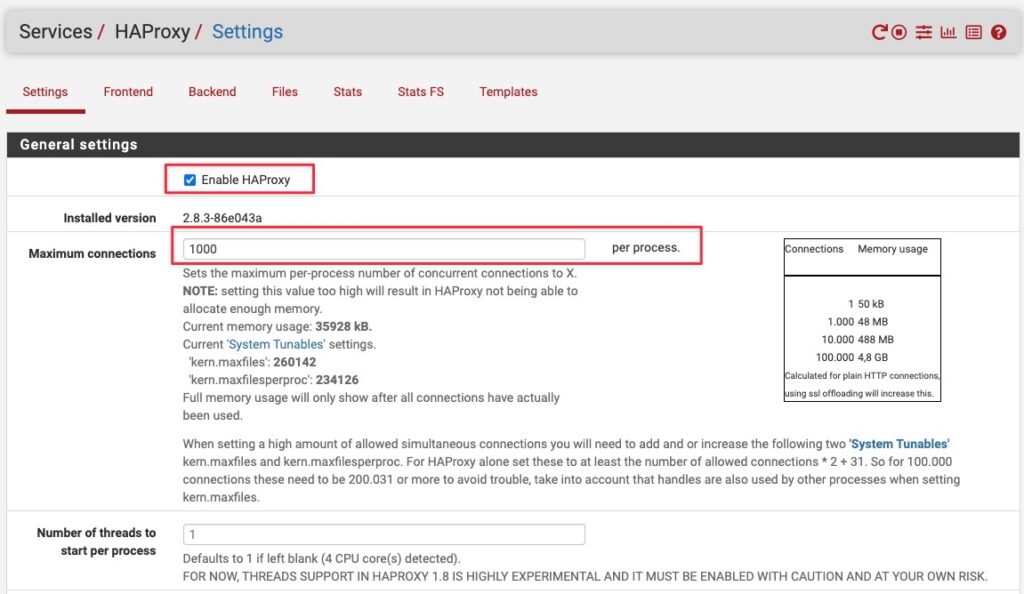Click the Settings breadcrumb link
This screenshot has width=1024, height=594.
(x=248, y=31)
